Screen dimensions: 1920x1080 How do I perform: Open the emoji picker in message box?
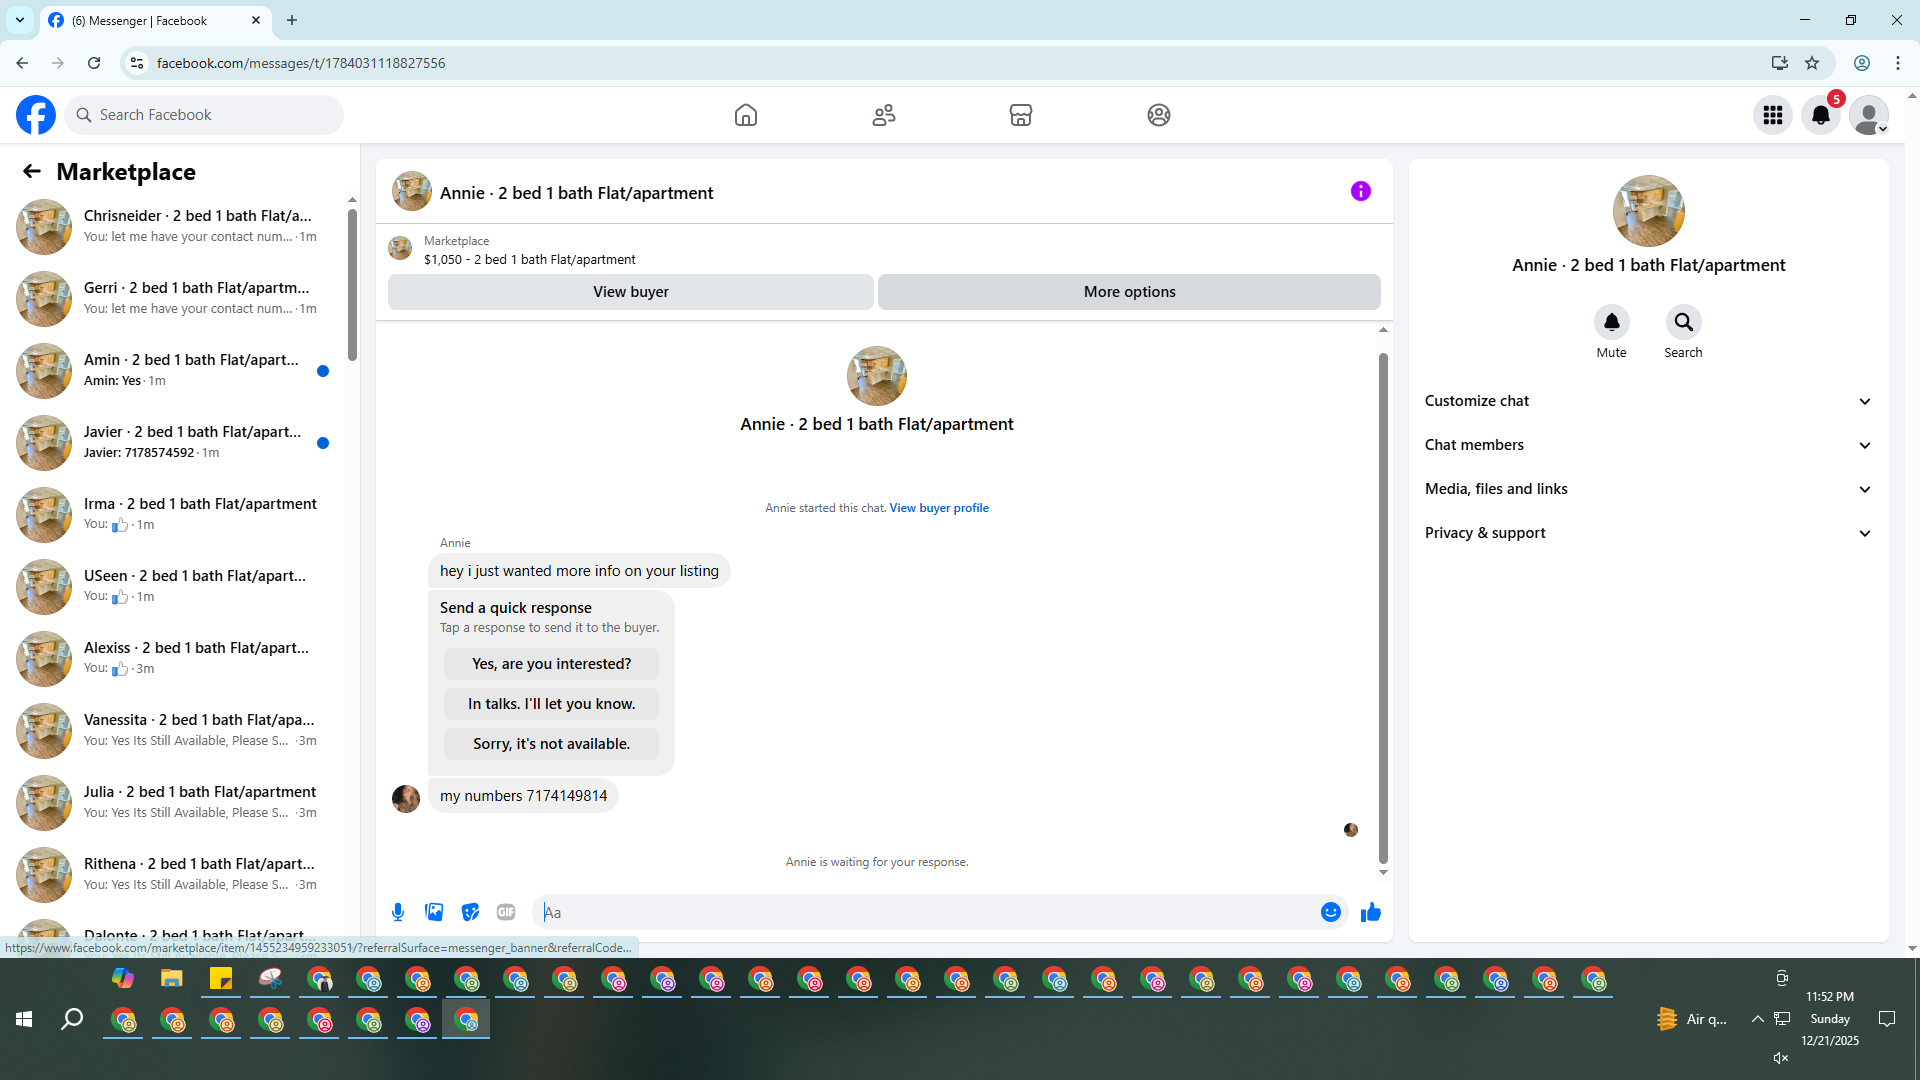(1330, 912)
